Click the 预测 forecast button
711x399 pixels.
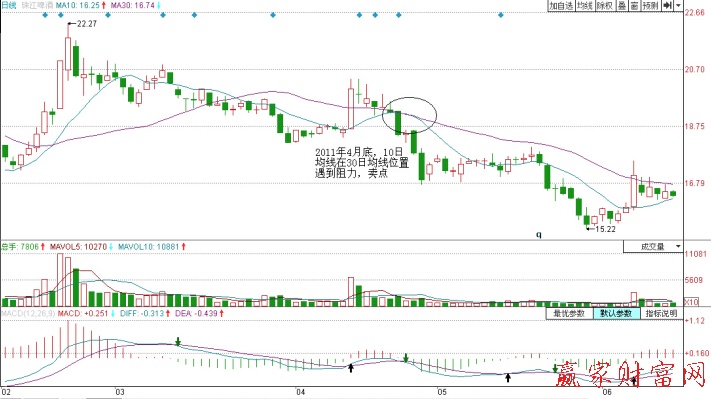point(650,5)
